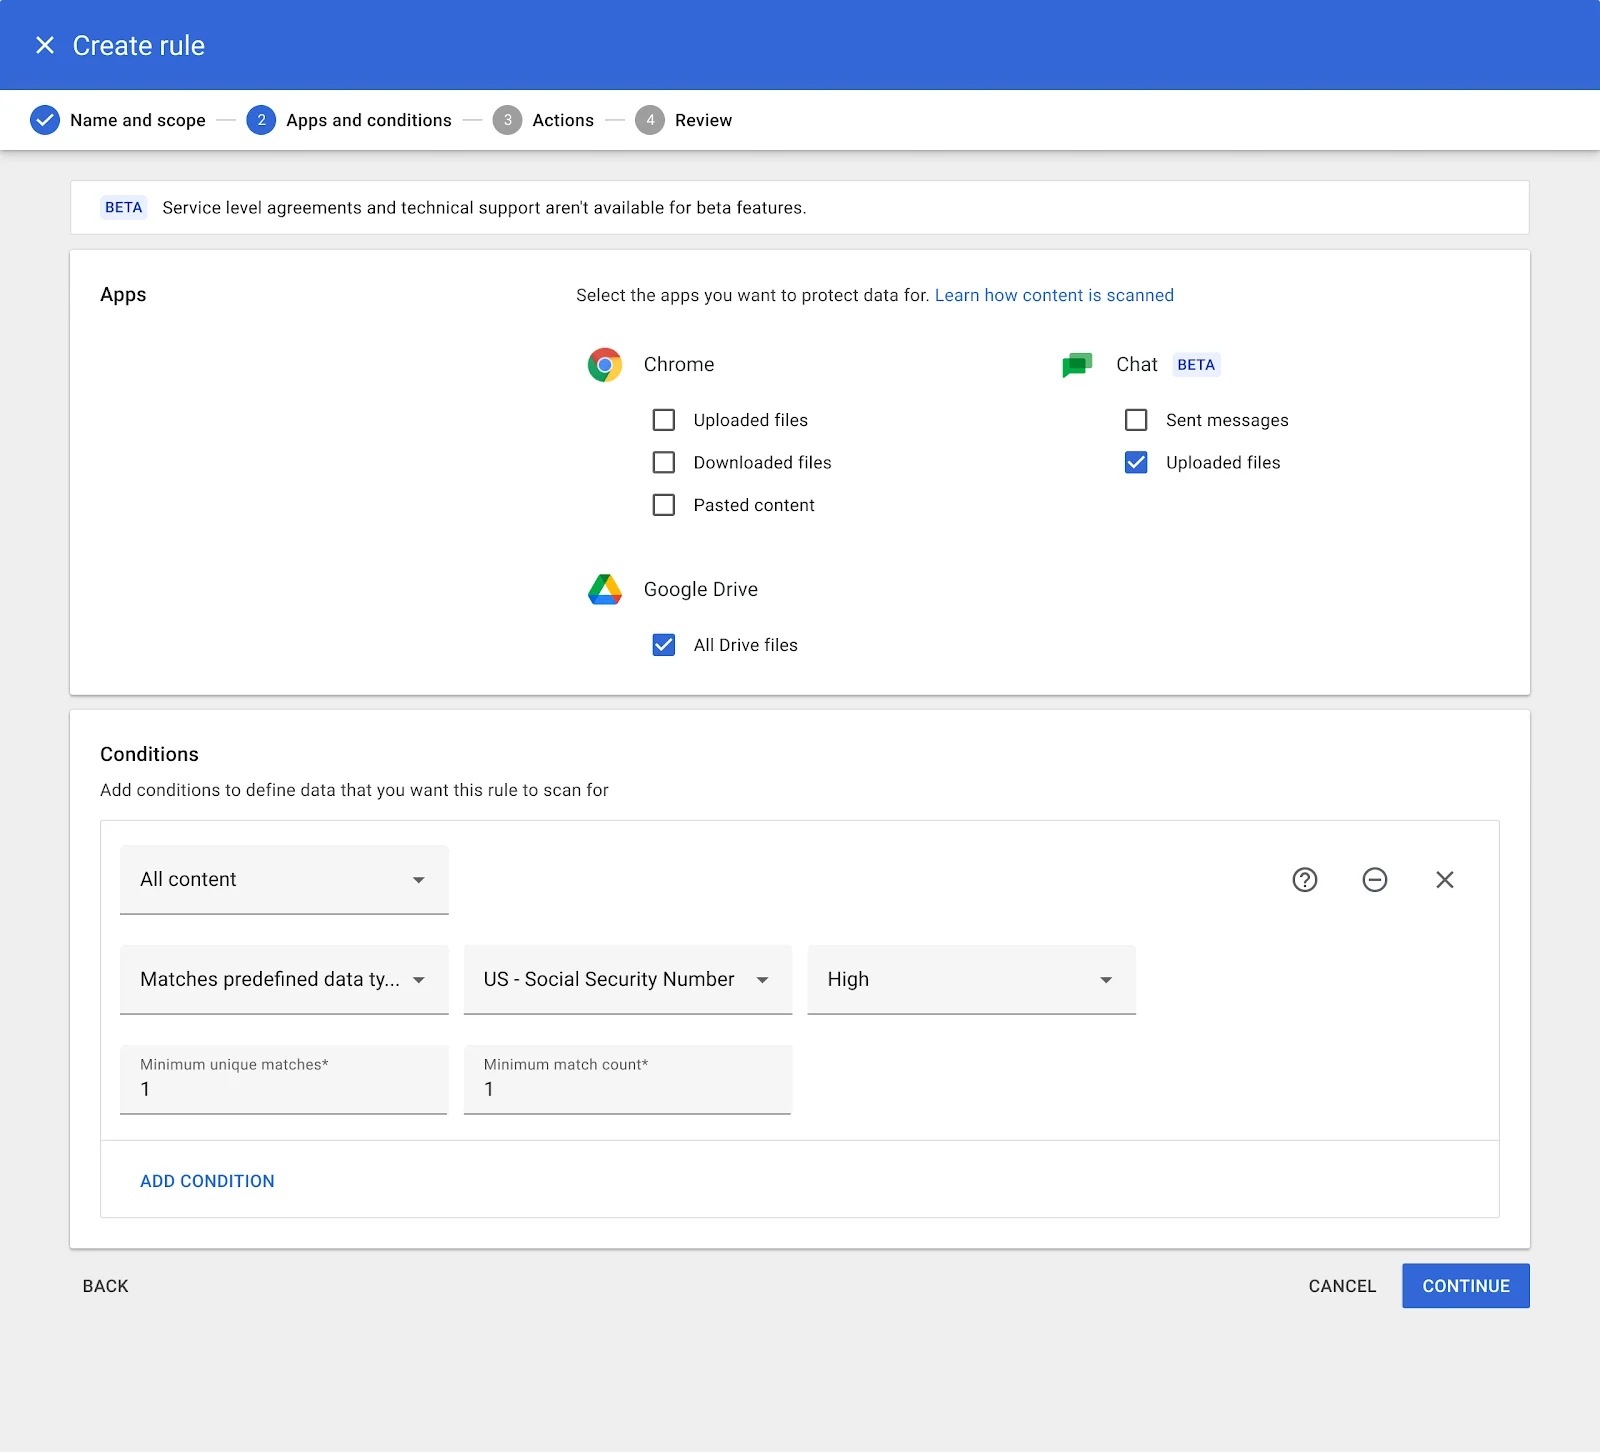Click the BETA badge next to Chat
Image resolution: width=1600 pixels, height=1452 pixels.
click(x=1196, y=364)
